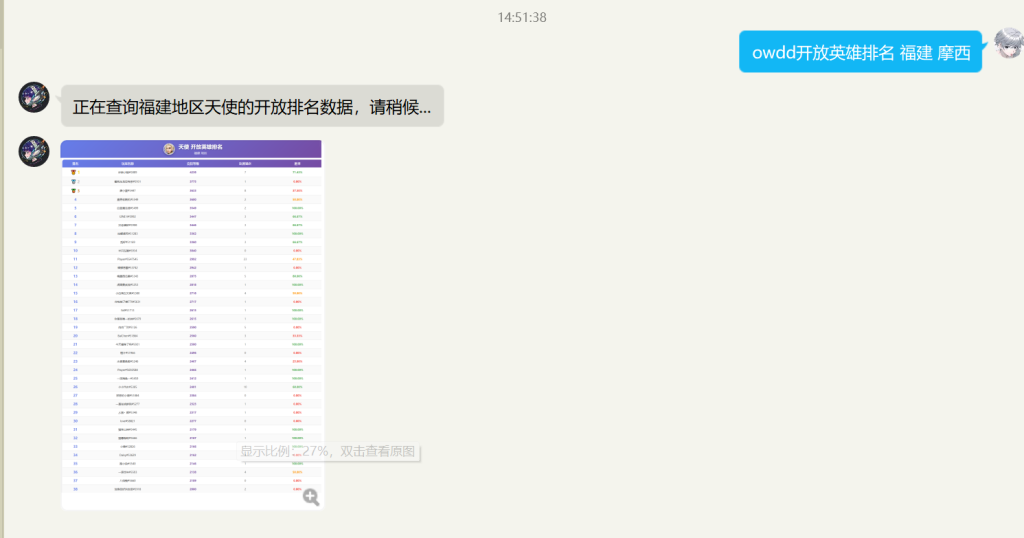Click the "显示比例 27%" tooltip label
The image size is (1024, 538).
pos(330,451)
